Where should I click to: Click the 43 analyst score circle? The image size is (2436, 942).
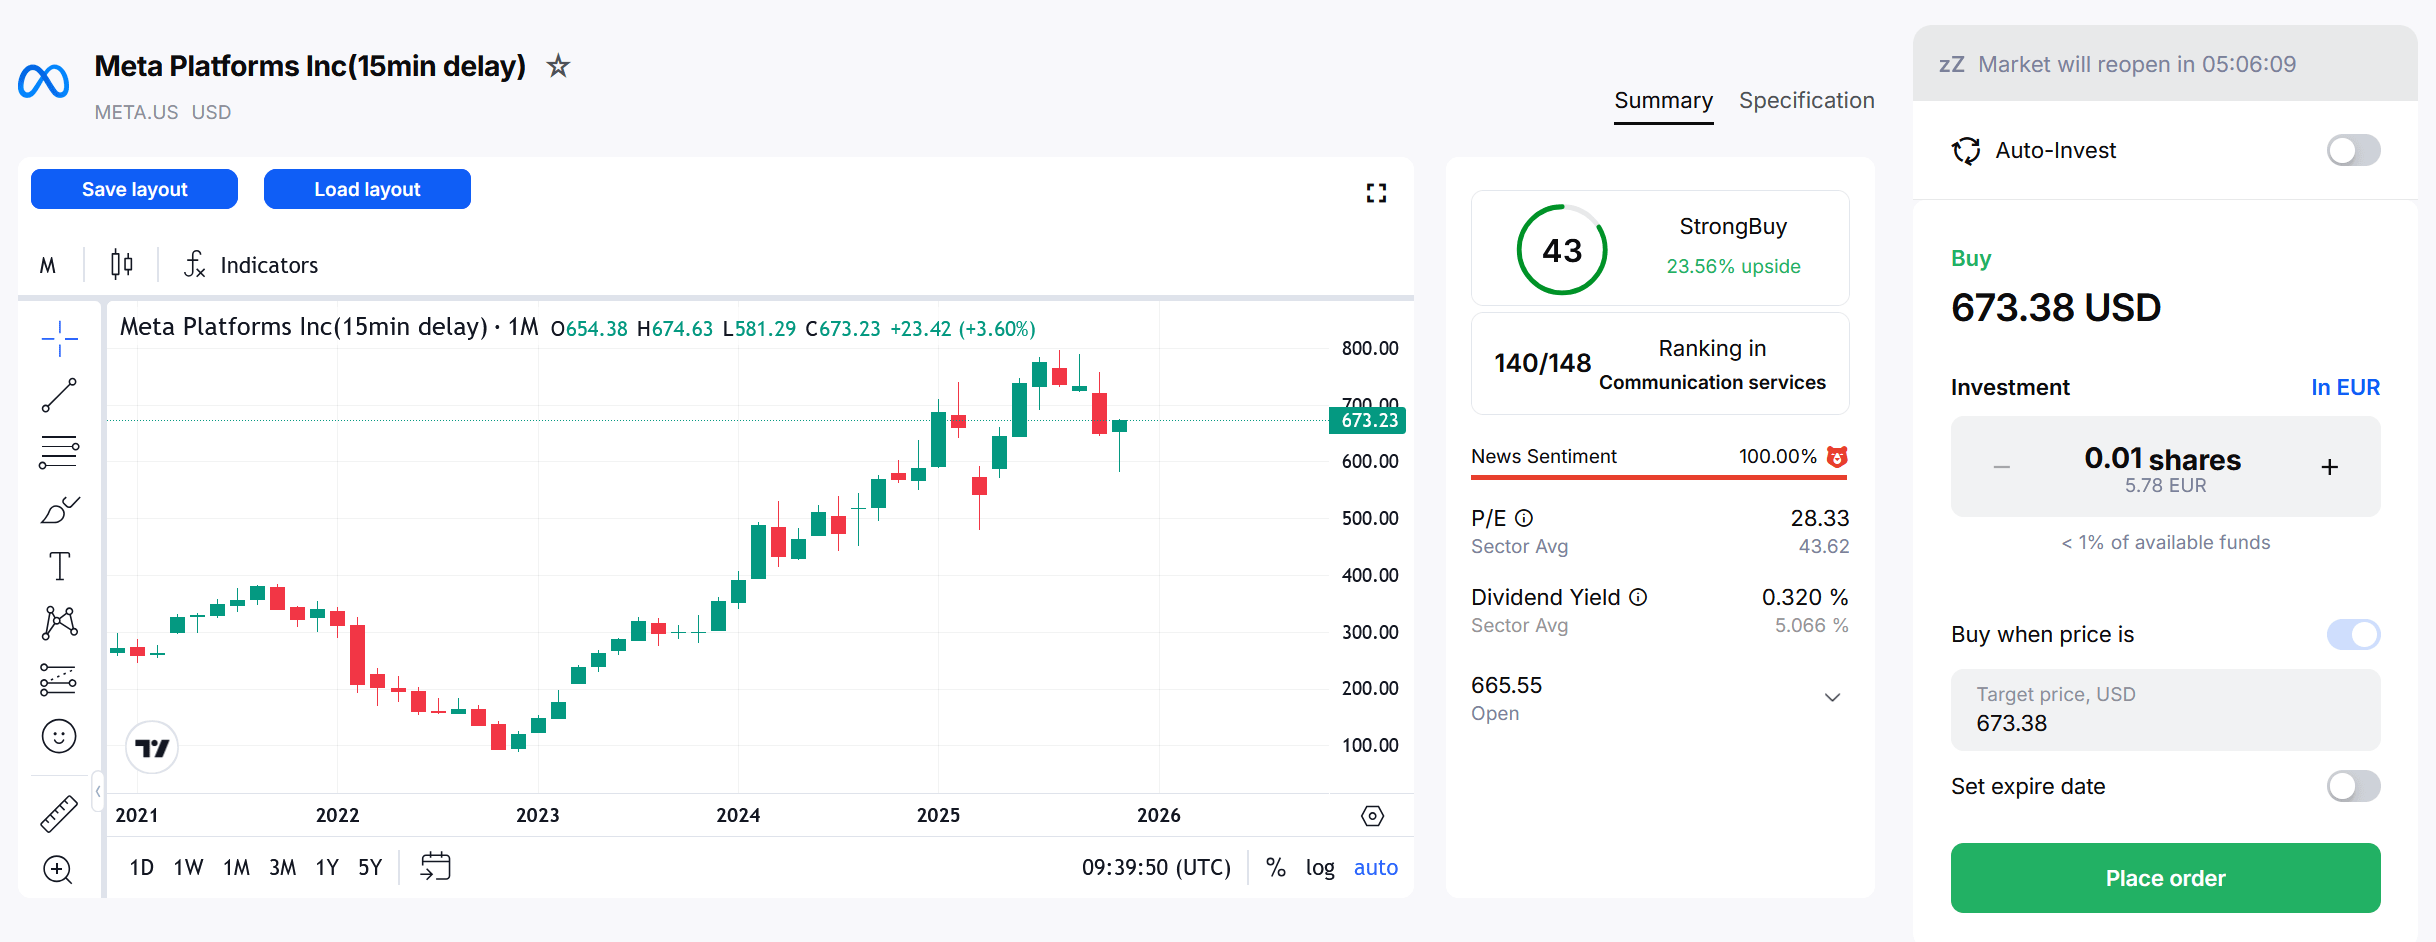[1562, 249]
